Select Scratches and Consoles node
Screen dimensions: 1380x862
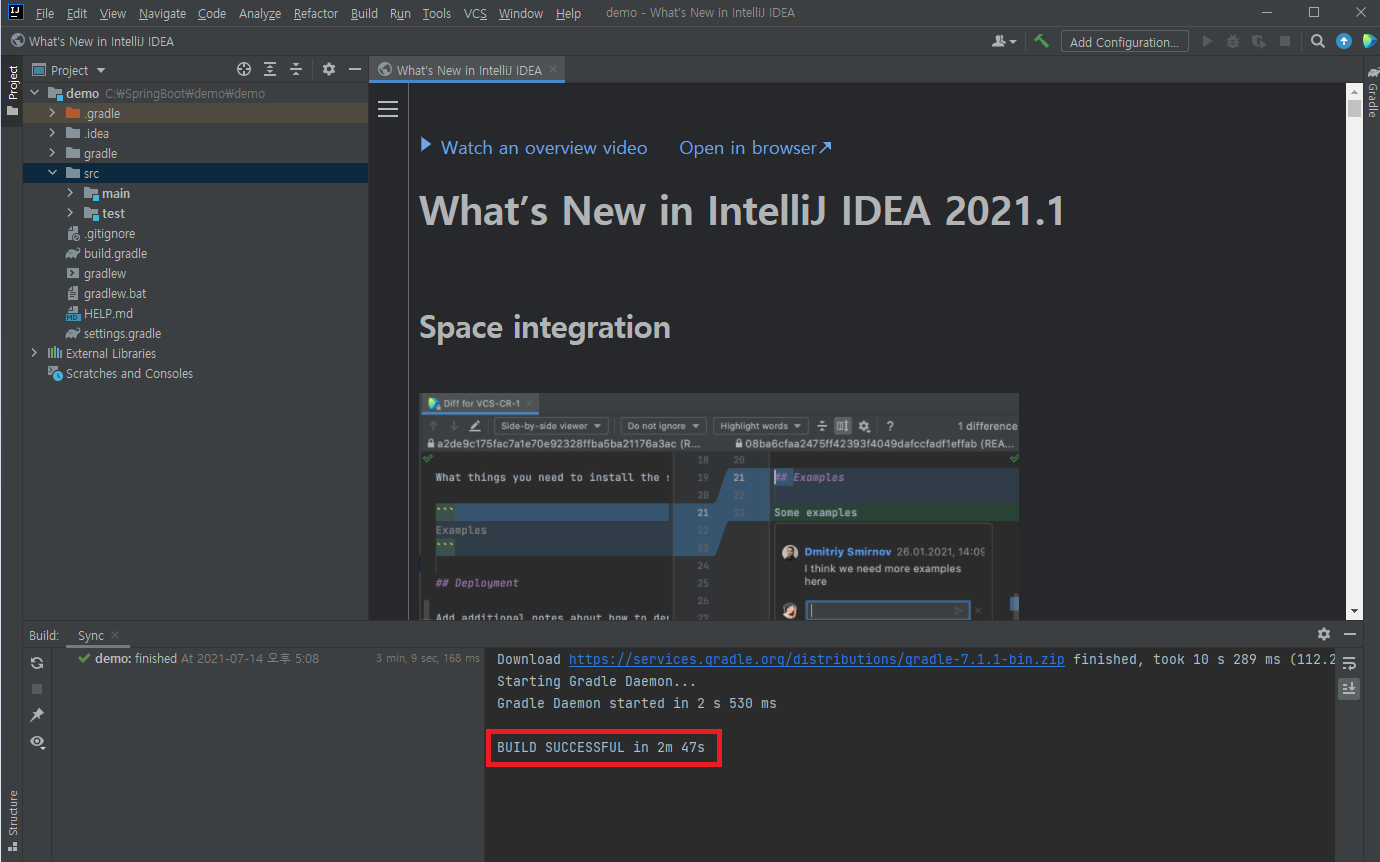point(129,373)
